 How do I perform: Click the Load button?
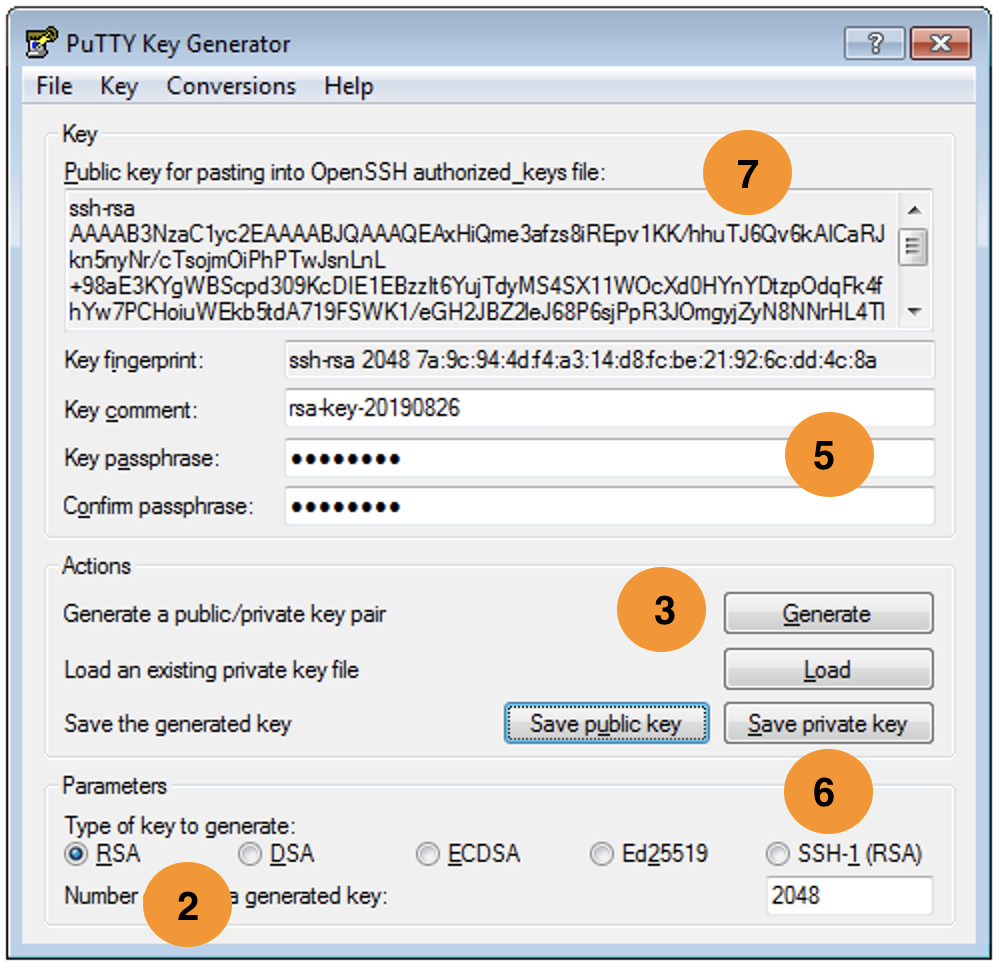coord(828,669)
